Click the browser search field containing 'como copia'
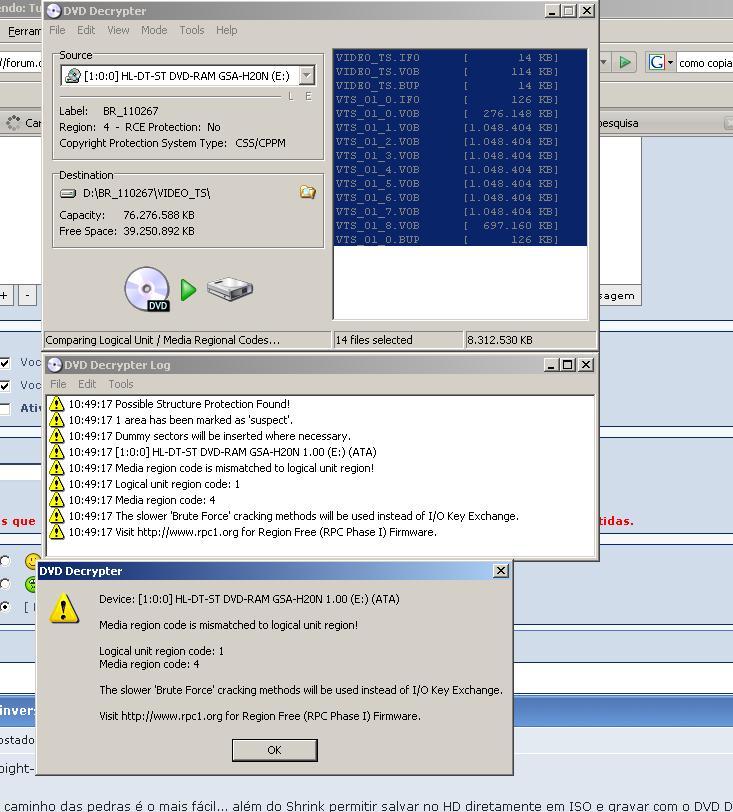The width and height of the screenshot is (733, 812). click(x=705, y=63)
